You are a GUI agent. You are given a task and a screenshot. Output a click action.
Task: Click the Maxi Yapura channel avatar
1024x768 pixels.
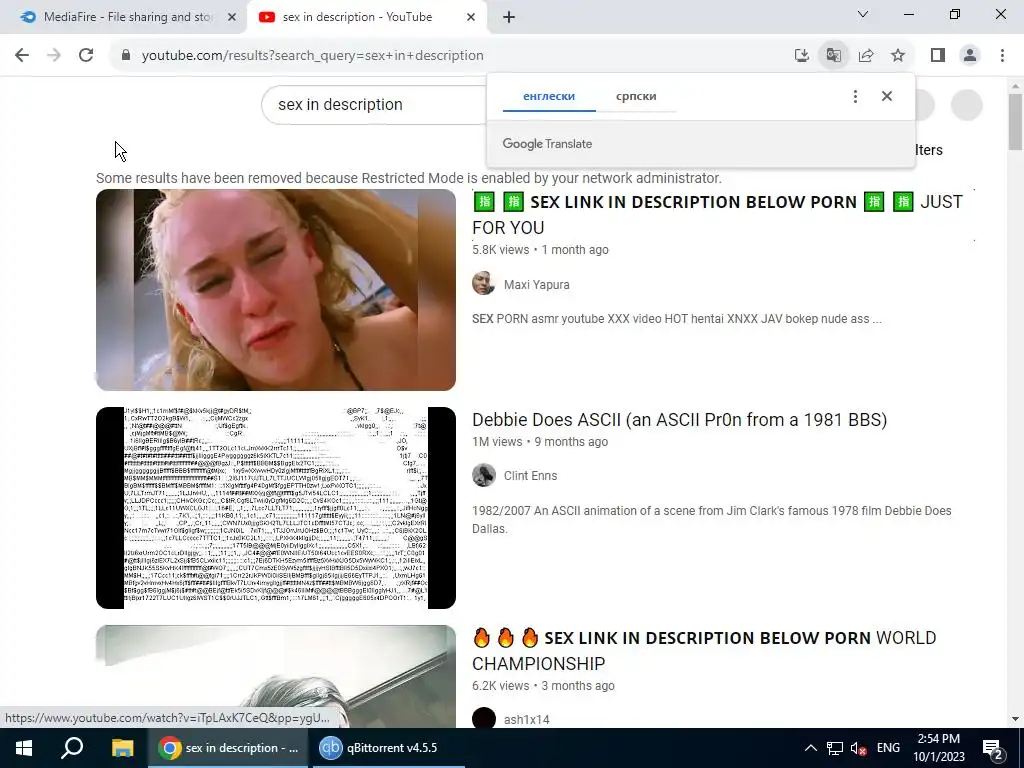(484, 284)
